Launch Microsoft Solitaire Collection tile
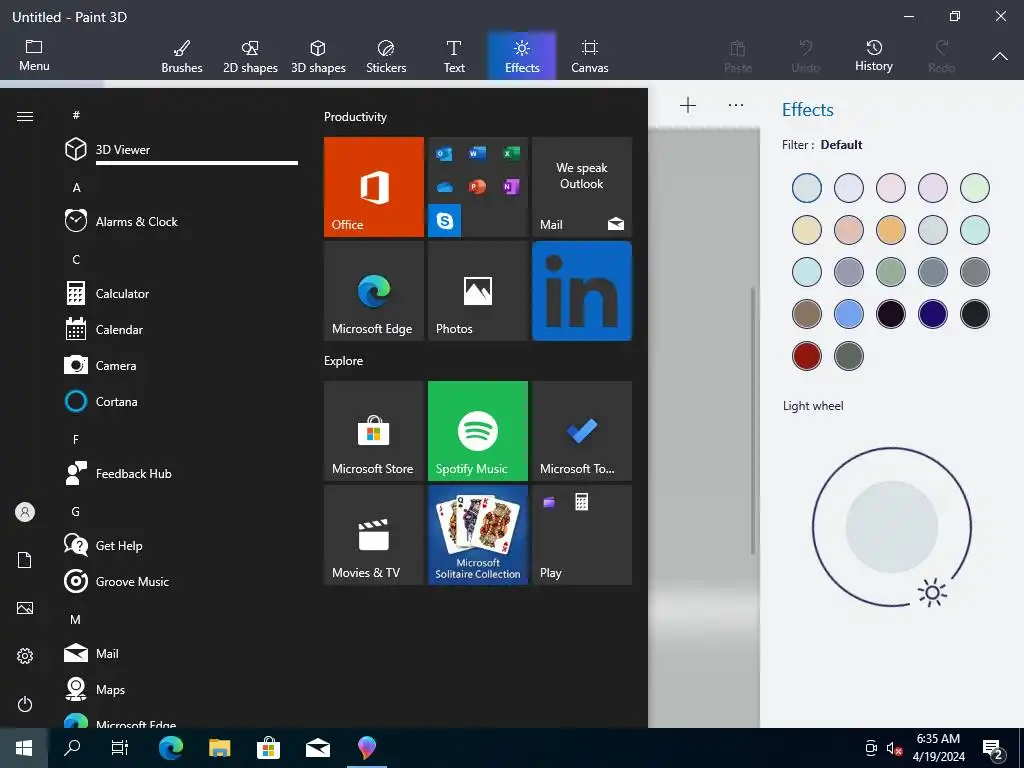Screen dimensions: 1024x768 coord(477,535)
